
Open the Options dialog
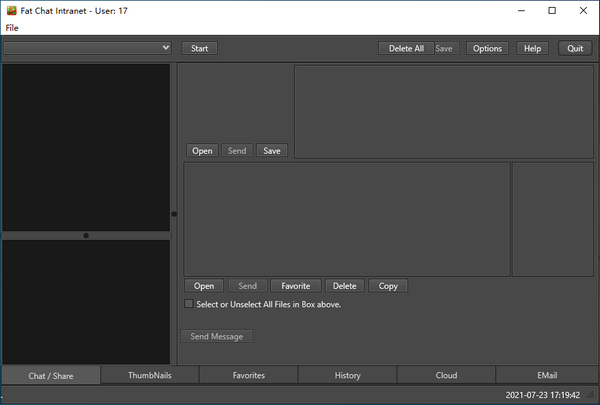pyautogui.click(x=487, y=48)
